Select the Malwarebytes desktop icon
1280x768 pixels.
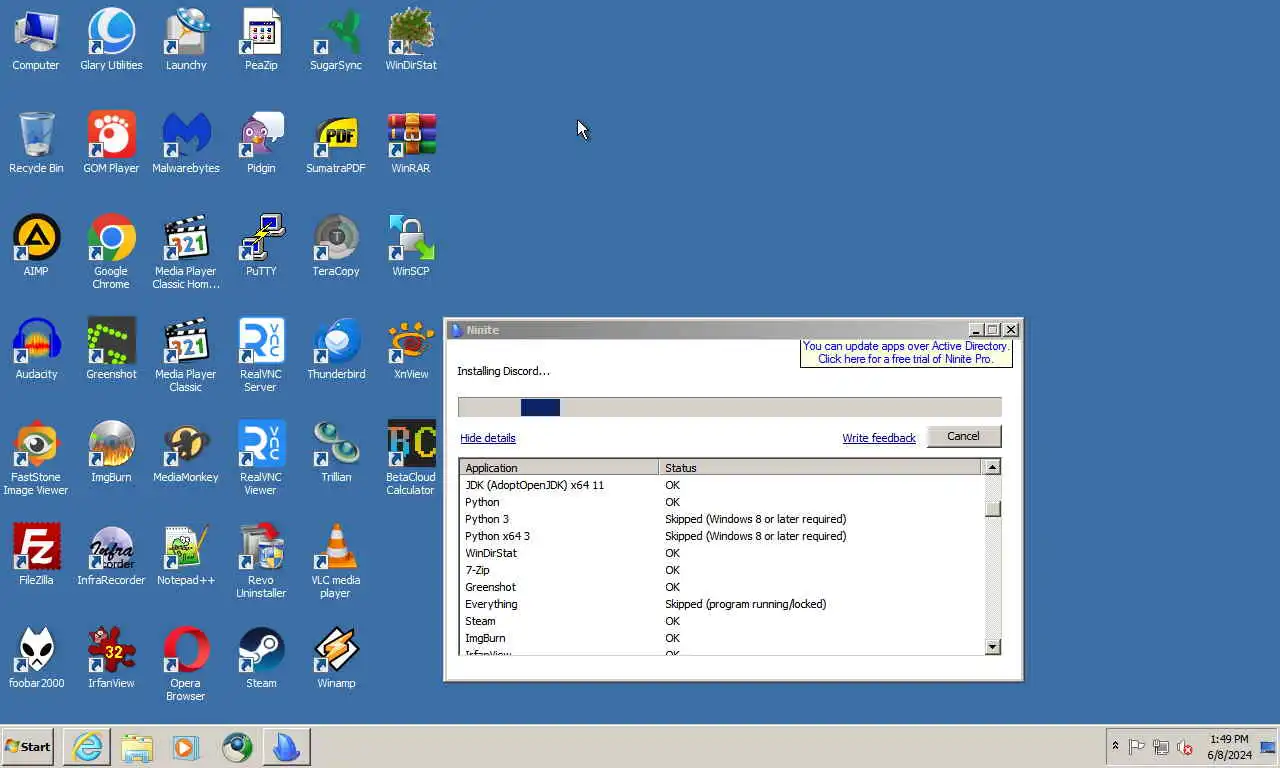[186, 143]
